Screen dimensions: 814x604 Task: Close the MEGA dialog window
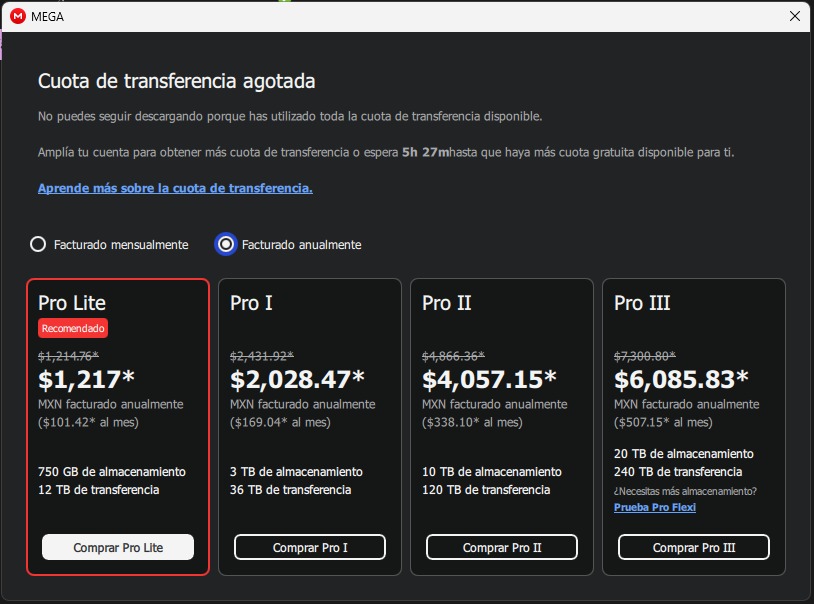[794, 16]
